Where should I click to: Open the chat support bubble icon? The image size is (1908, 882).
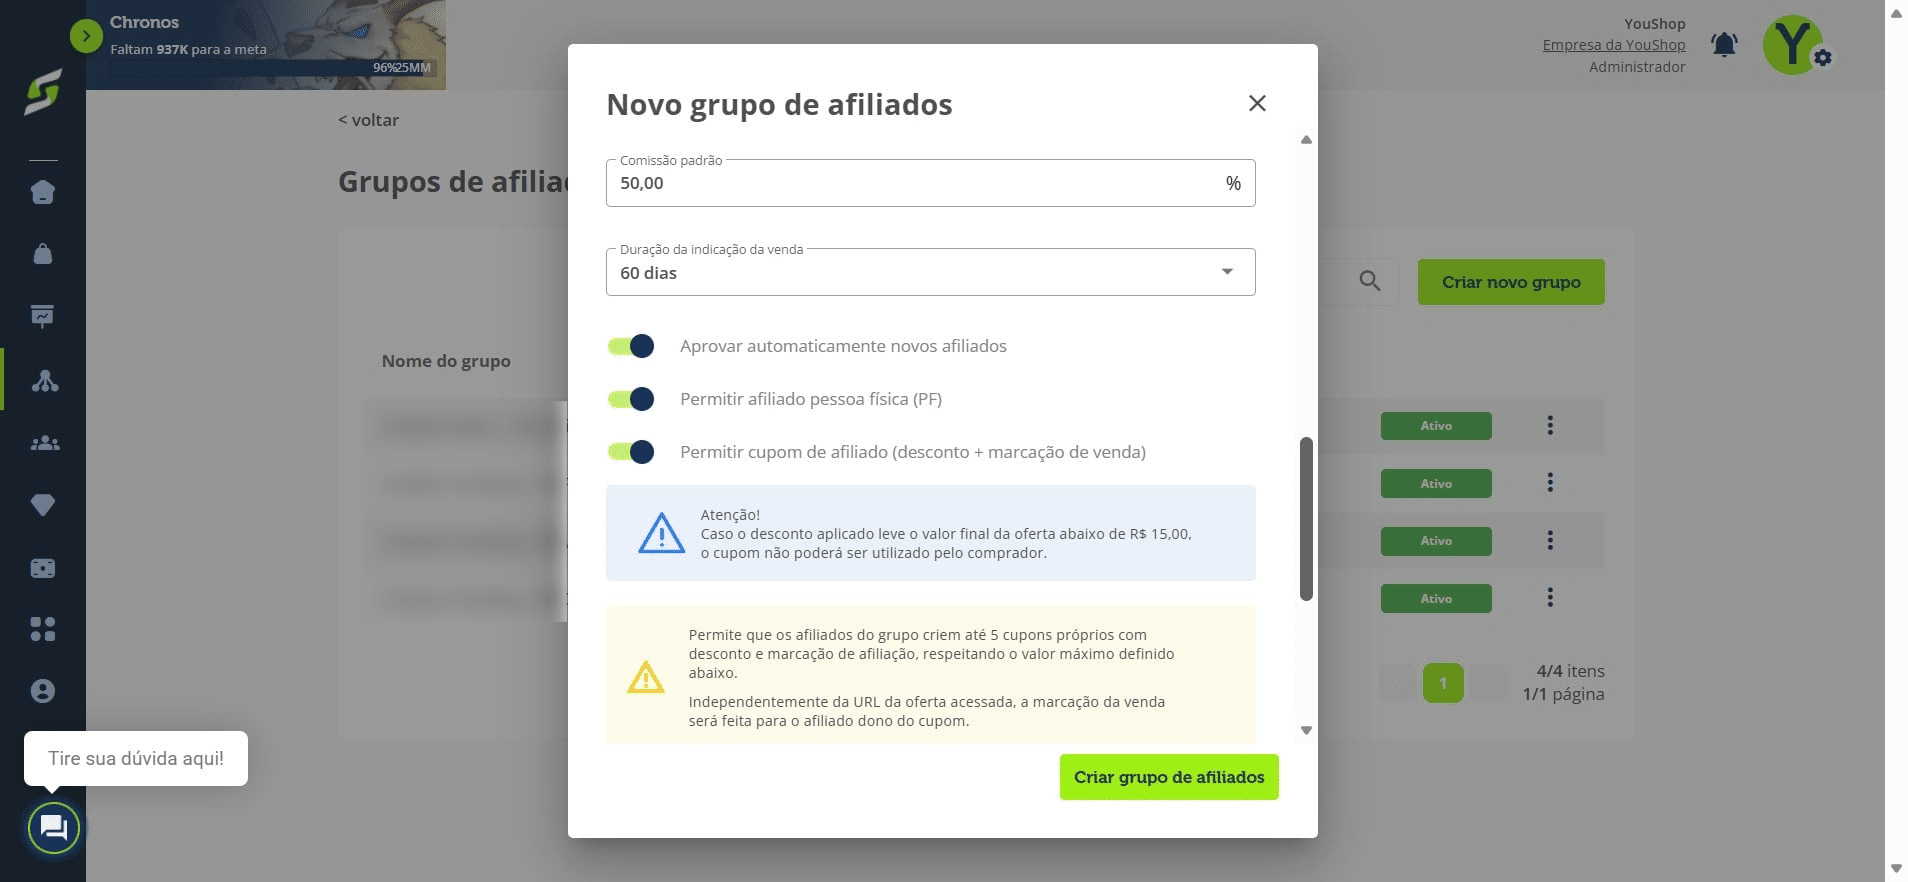click(54, 828)
